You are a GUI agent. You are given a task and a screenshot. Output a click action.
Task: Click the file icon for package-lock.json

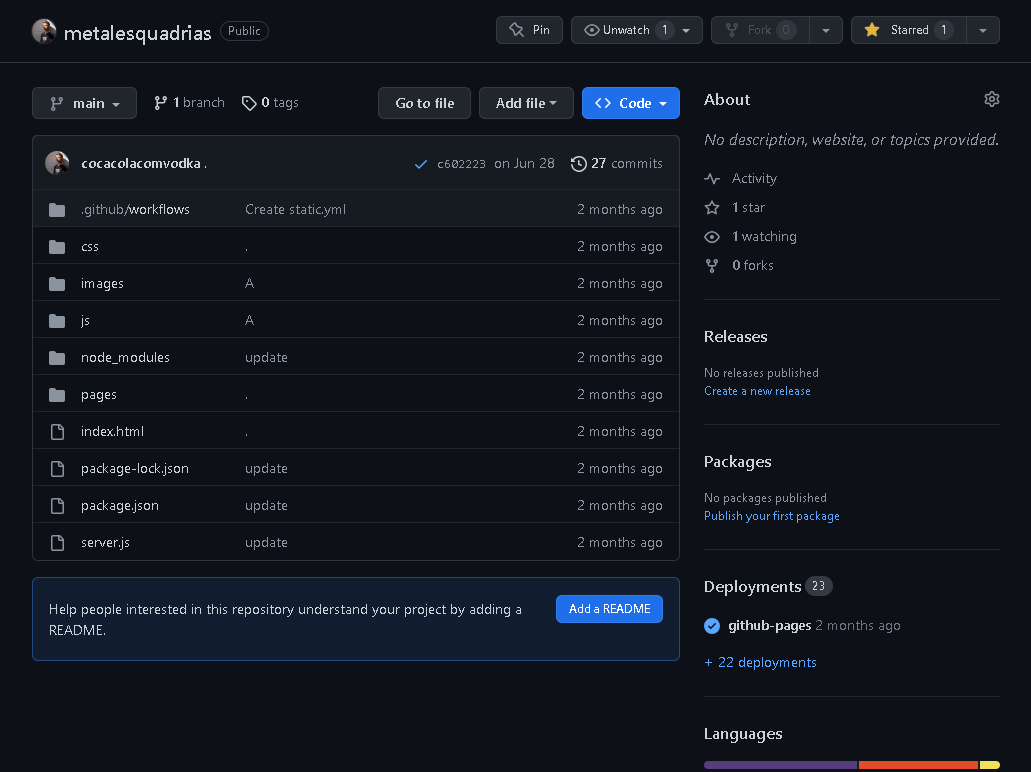[x=57, y=468]
